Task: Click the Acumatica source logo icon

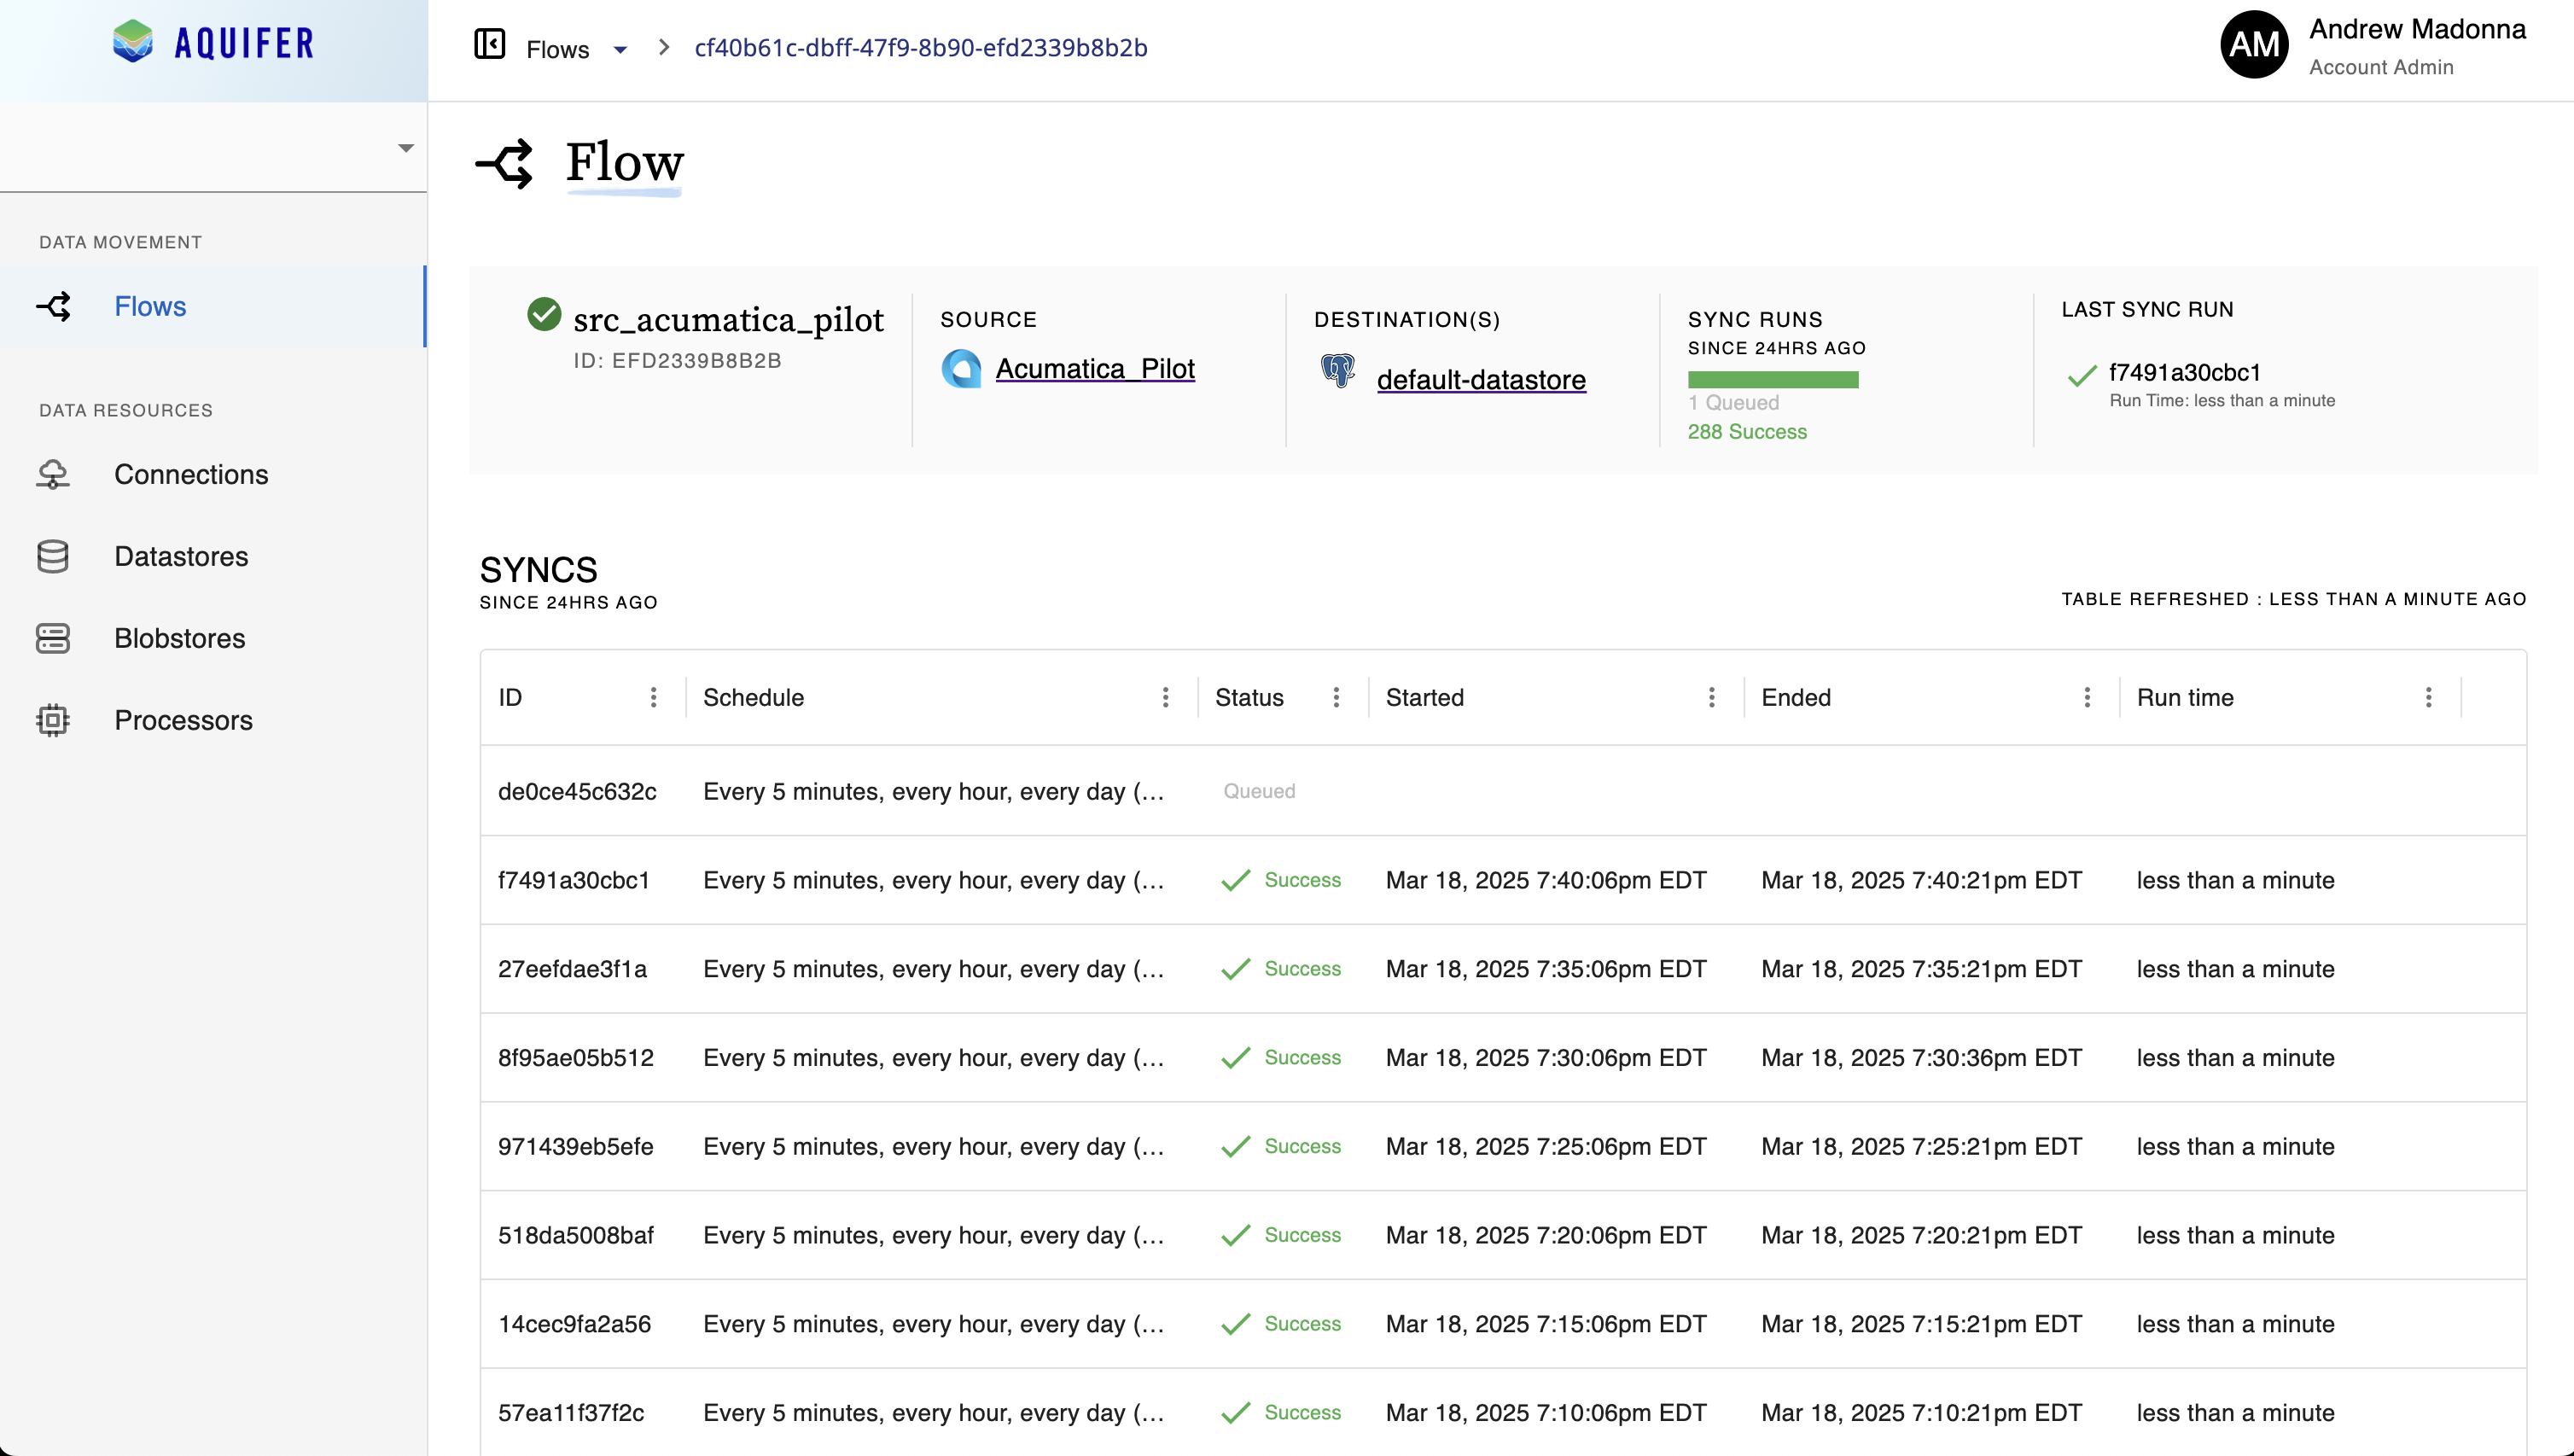Action: pos(961,369)
